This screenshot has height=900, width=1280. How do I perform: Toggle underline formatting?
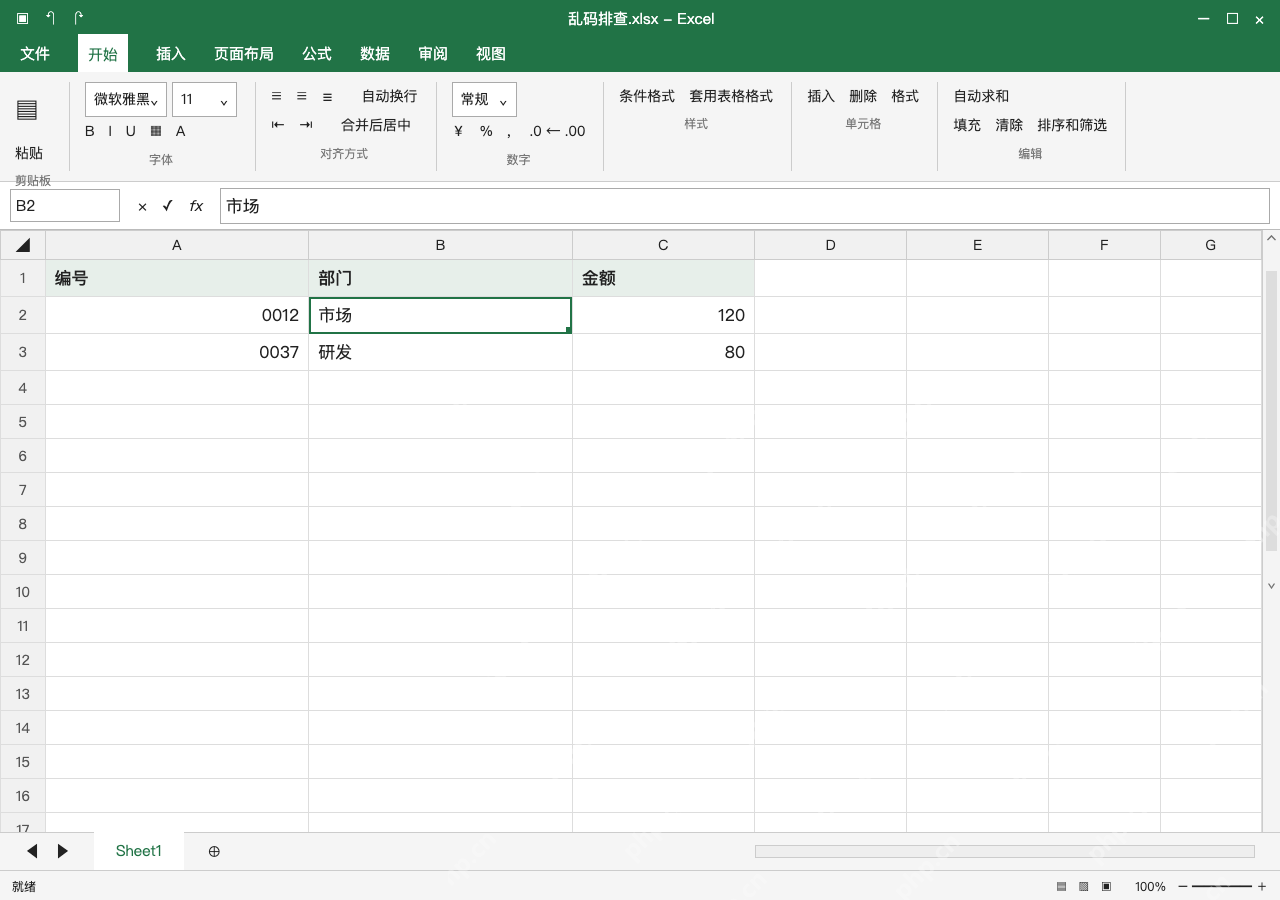point(130,131)
